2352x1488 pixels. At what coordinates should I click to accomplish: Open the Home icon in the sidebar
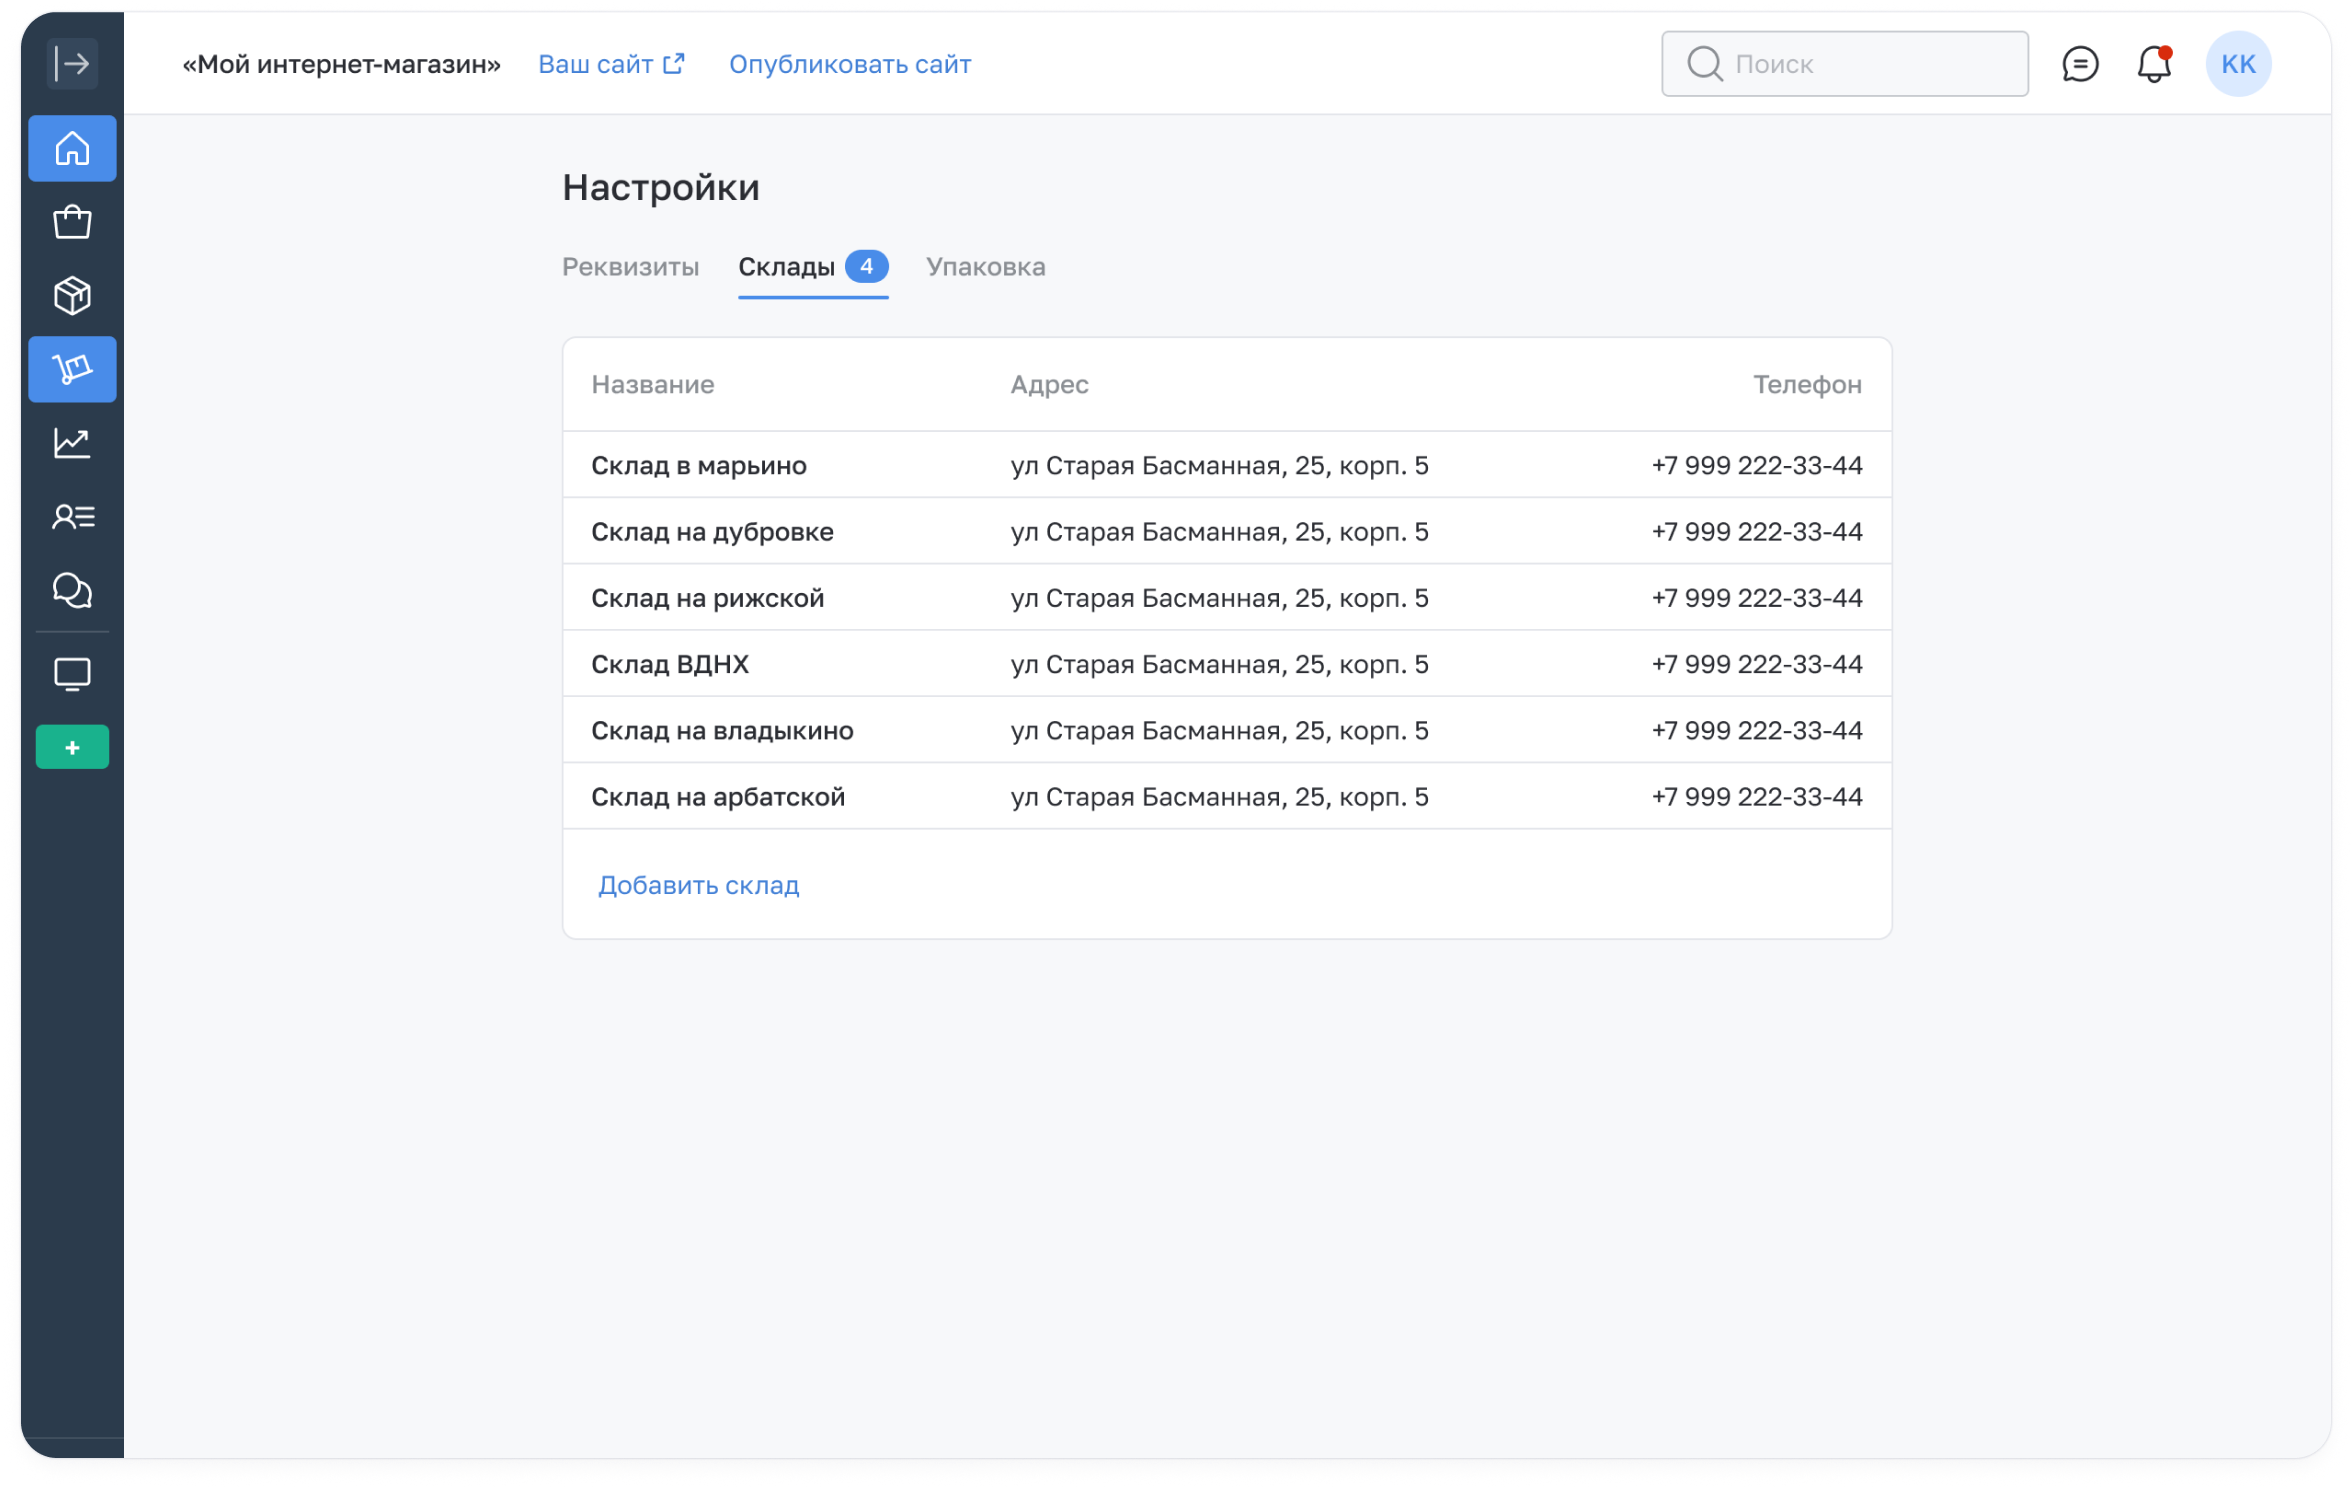click(72, 149)
